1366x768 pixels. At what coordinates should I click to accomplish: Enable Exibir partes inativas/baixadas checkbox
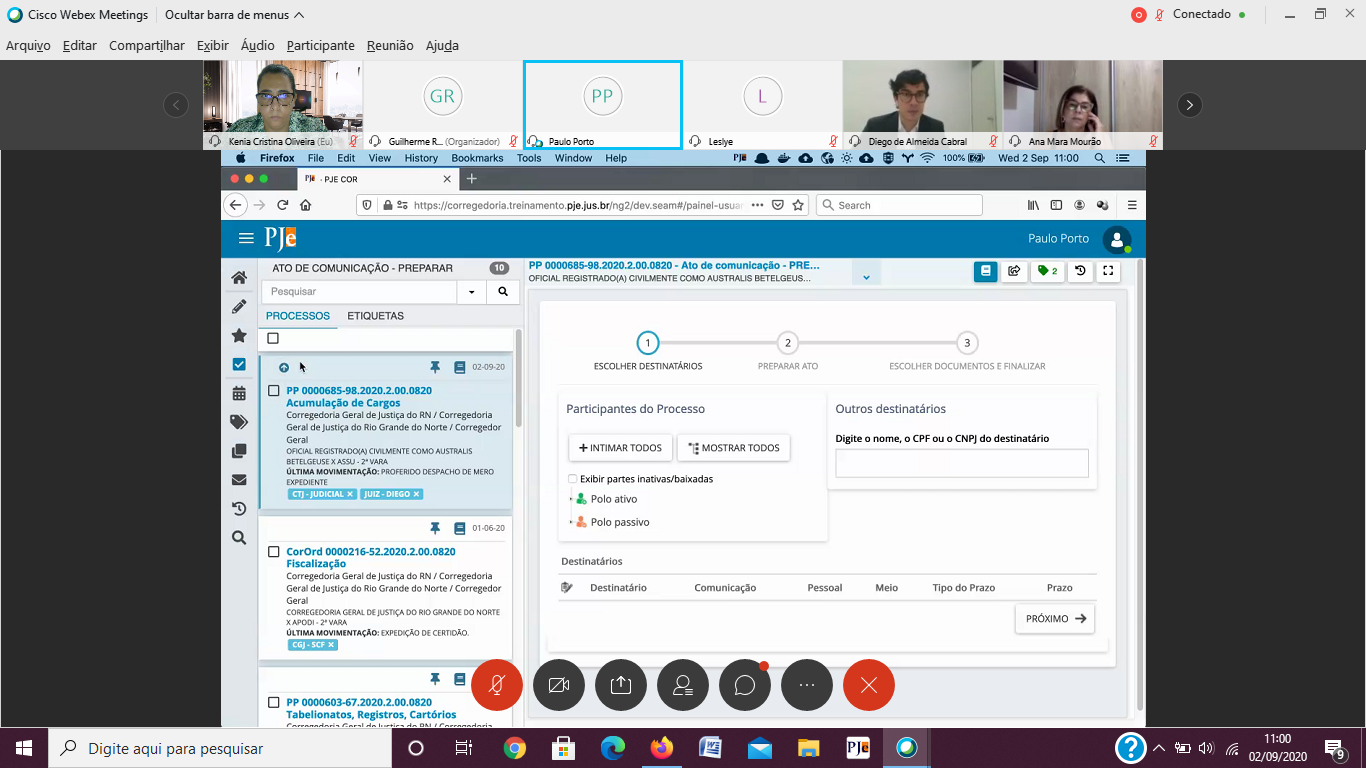tap(573, 479)
